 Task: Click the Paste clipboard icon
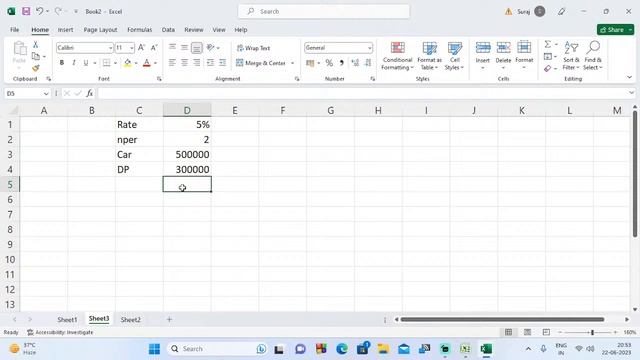[19, 49]
